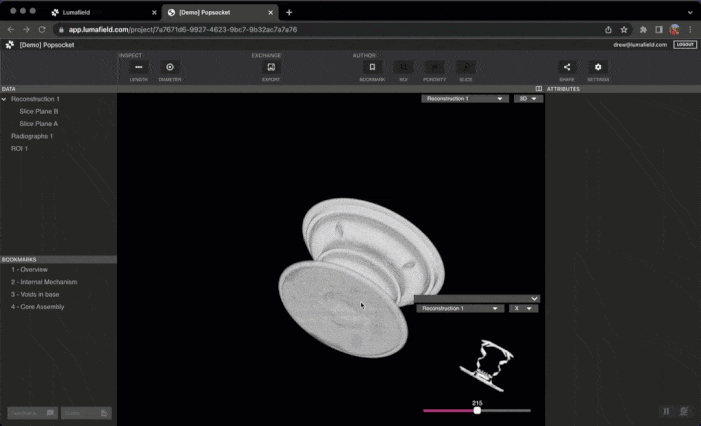This screenshot has width=701, height=426.
Task: Click the browser address bar URL
Action: [182, 30]
